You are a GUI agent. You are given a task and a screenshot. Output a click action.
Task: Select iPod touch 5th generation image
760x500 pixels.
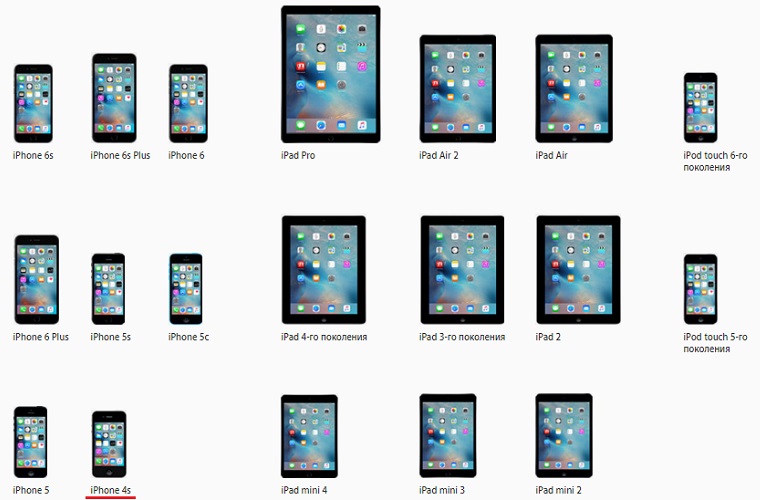[x=700, y=289]
